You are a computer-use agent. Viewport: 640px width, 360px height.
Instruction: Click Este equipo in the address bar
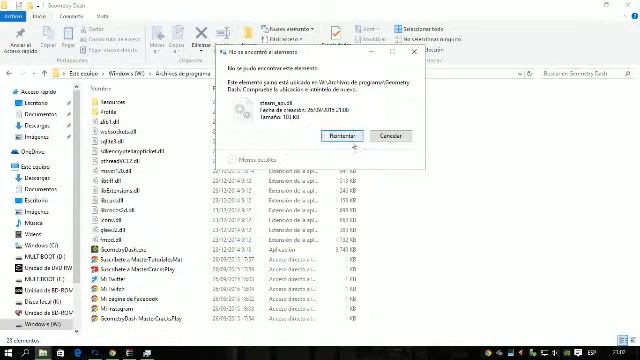click(84, 74)
